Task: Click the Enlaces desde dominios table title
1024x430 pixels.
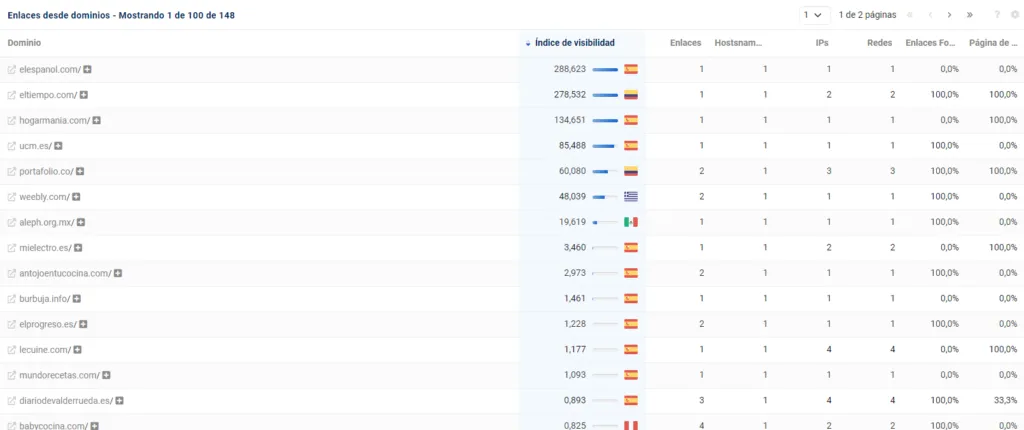Action: [121, 16]
